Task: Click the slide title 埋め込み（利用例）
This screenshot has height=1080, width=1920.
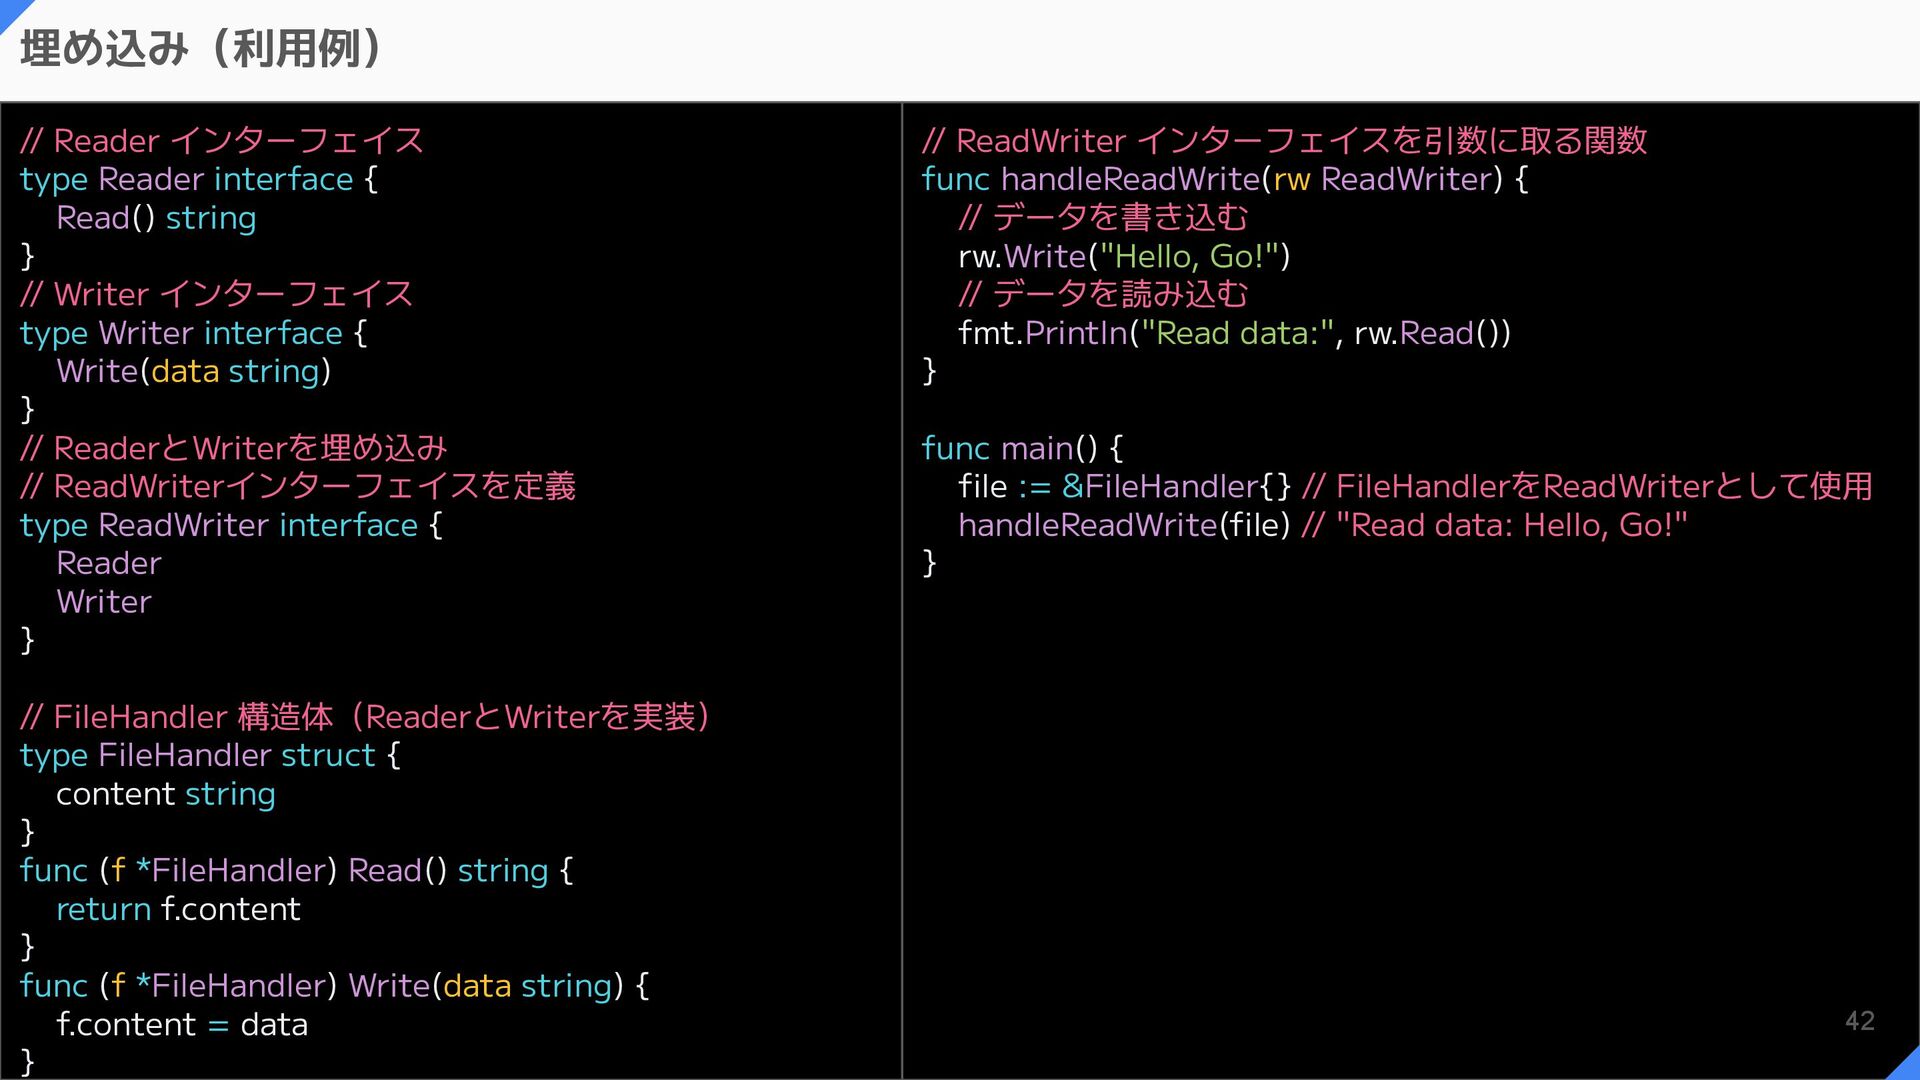Action: pos(200,49)
